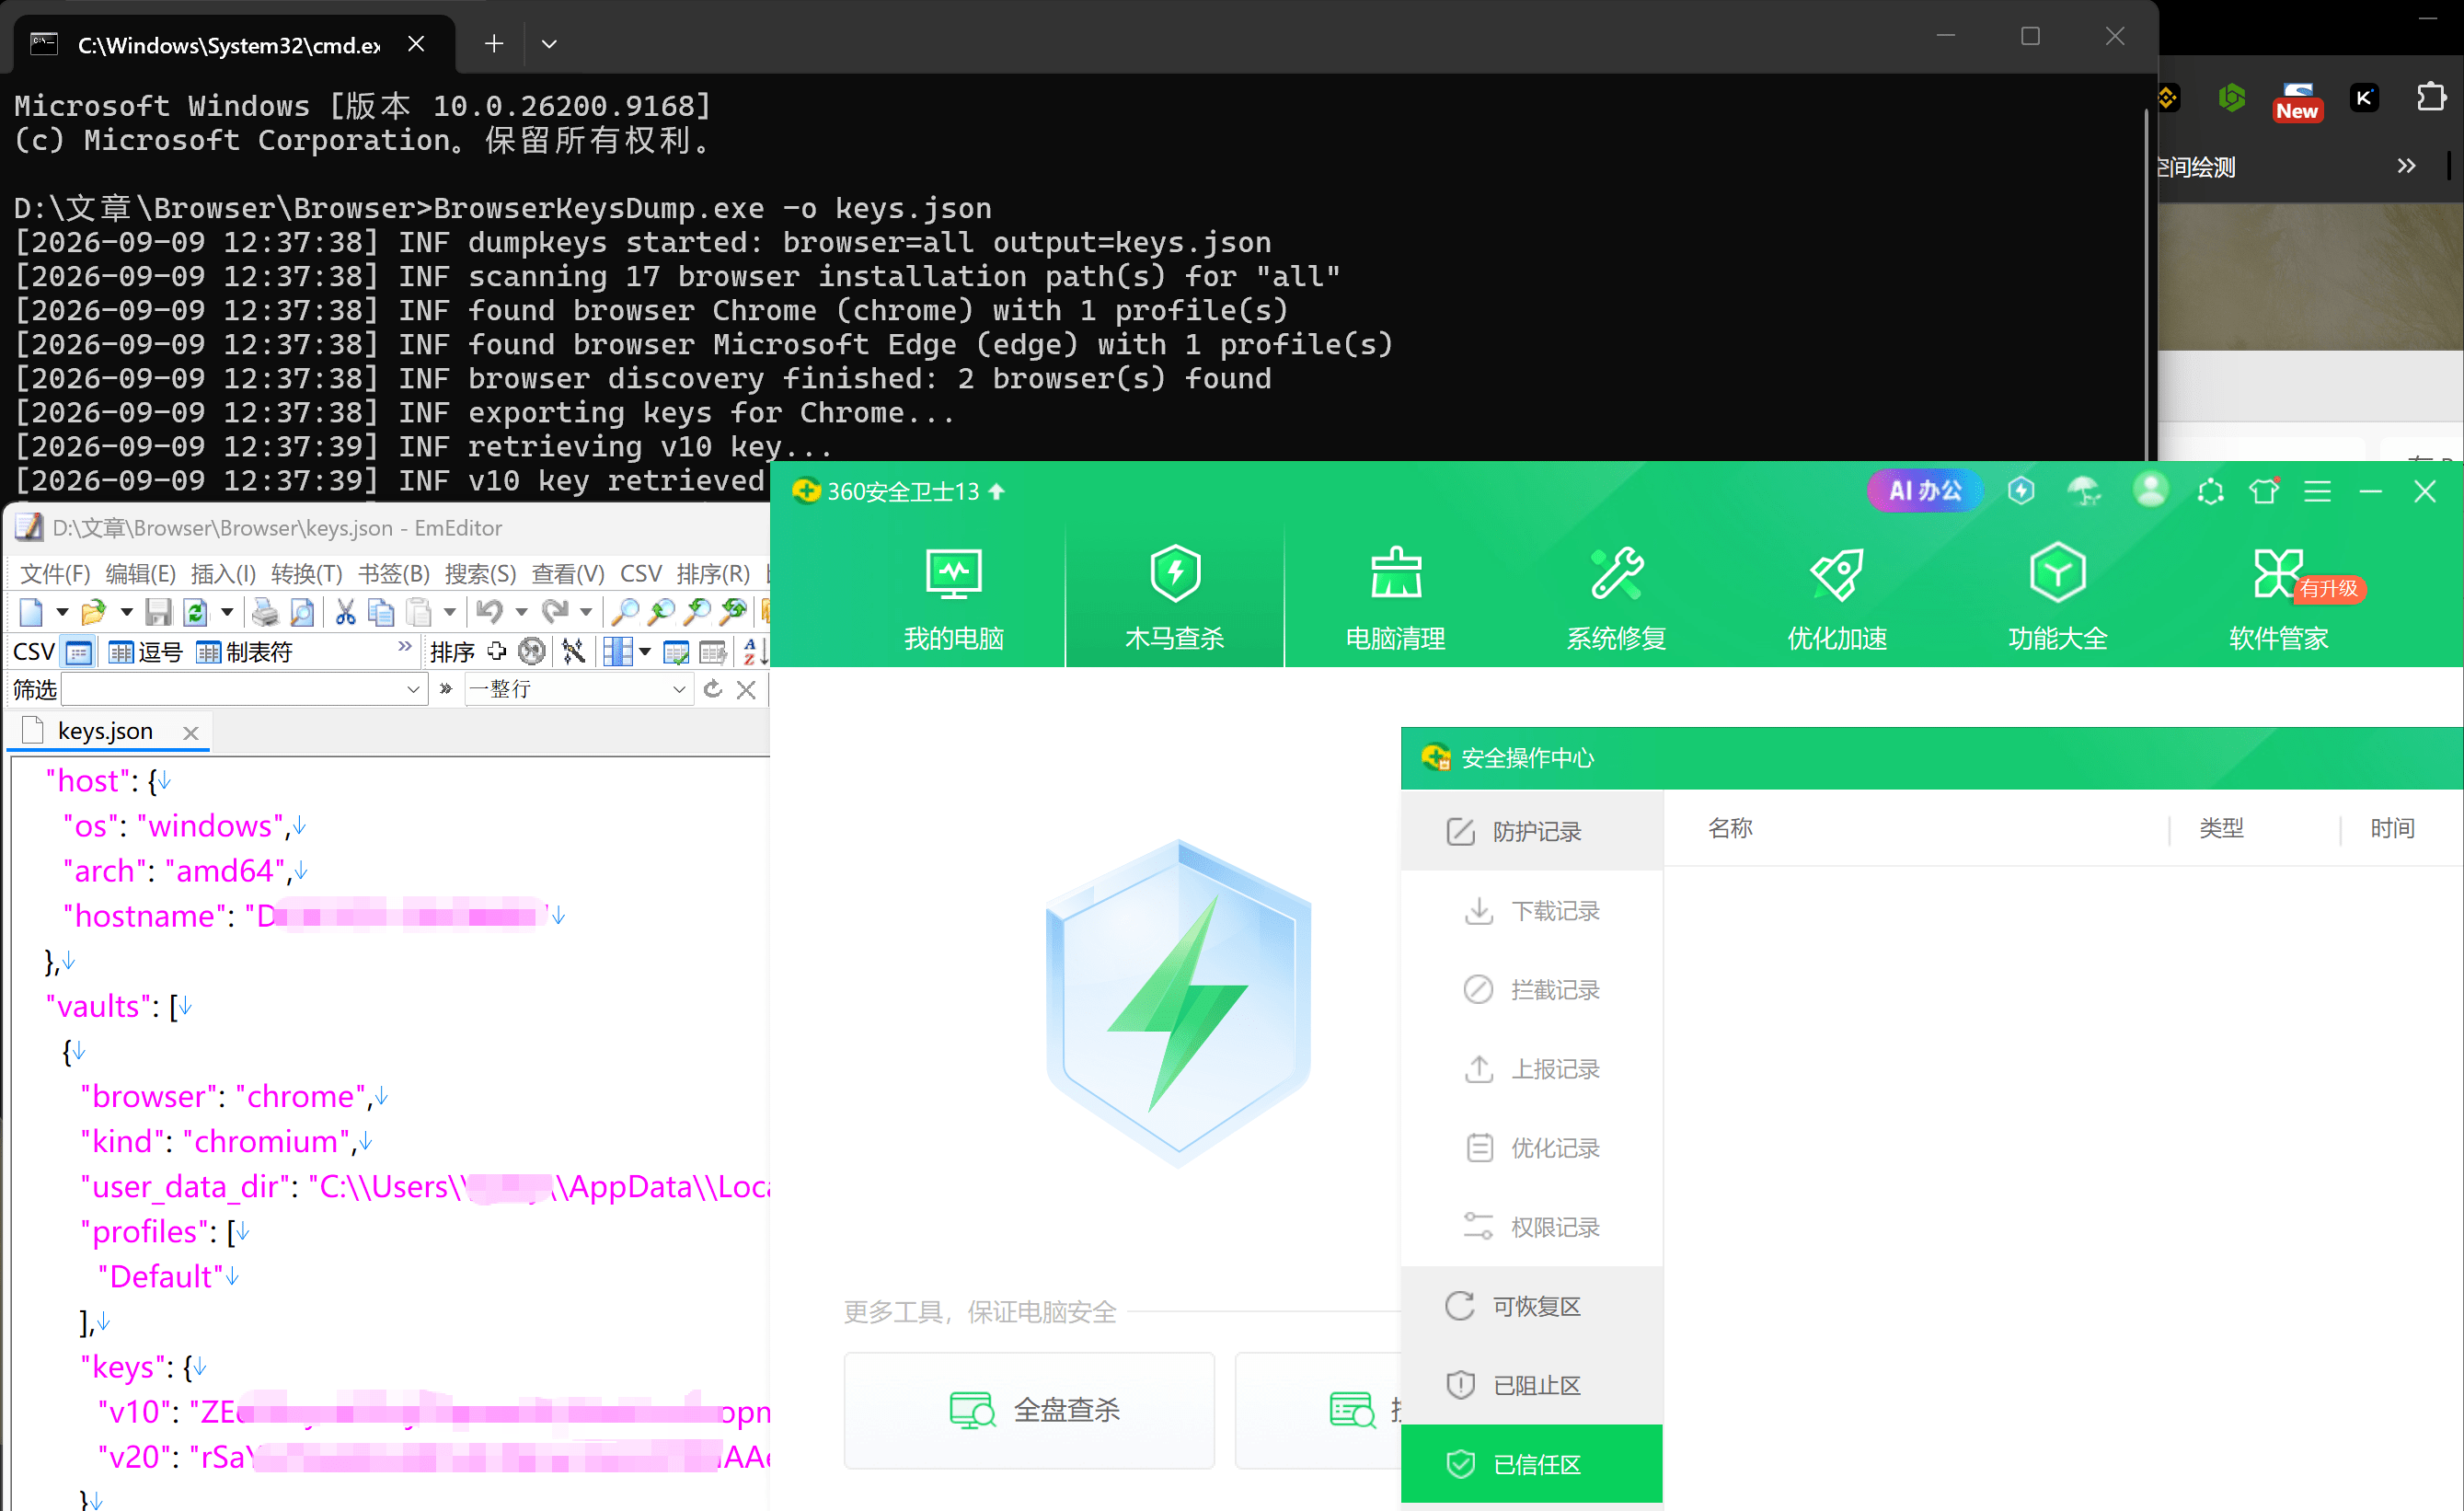The height and width of the screenshot is (1511, 2464).
Task: Toggle 制表符 tab-separated mode
Action: 244,653
